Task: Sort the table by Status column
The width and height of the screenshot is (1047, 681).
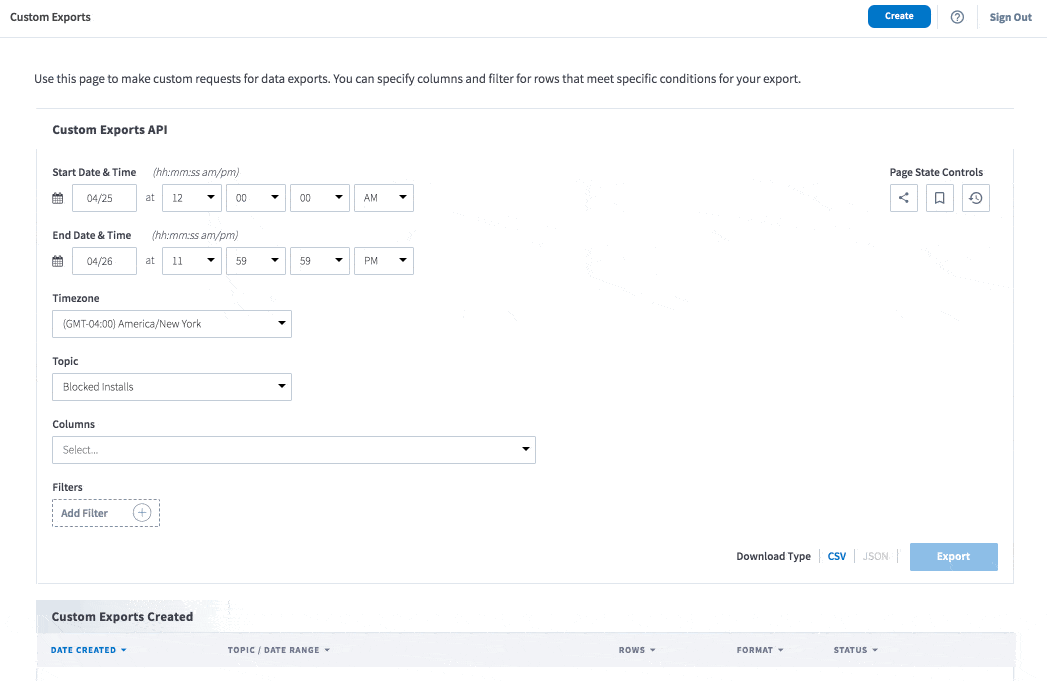Action: pyautogui.click(x=855, y=650)
